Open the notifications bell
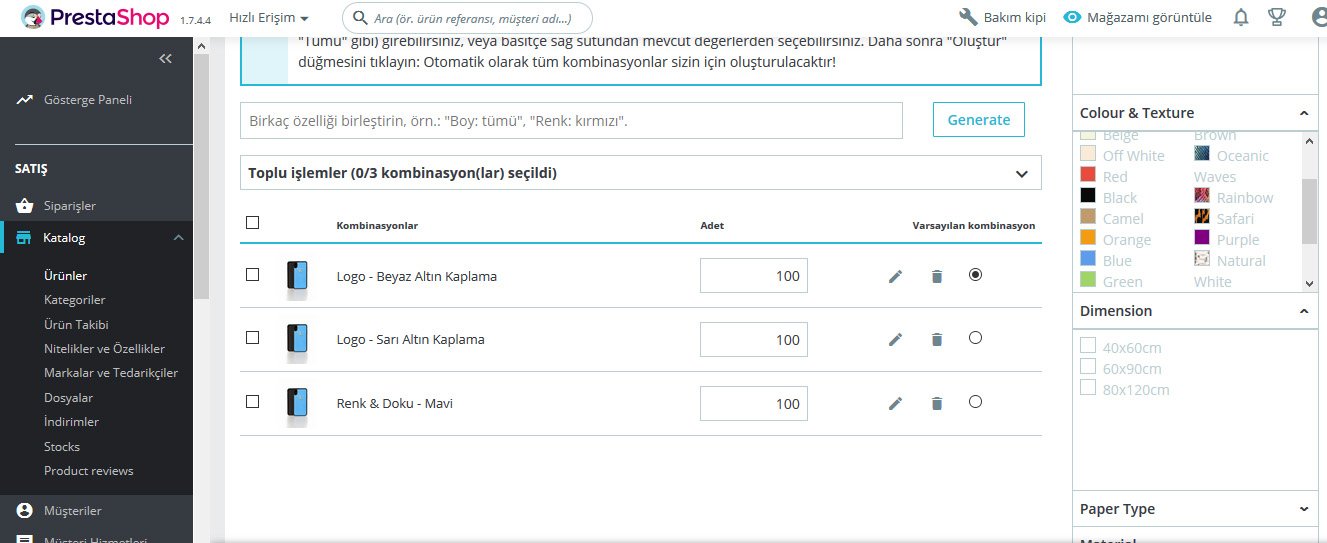The image size is (1327, 543). [x=1241, y=17]
